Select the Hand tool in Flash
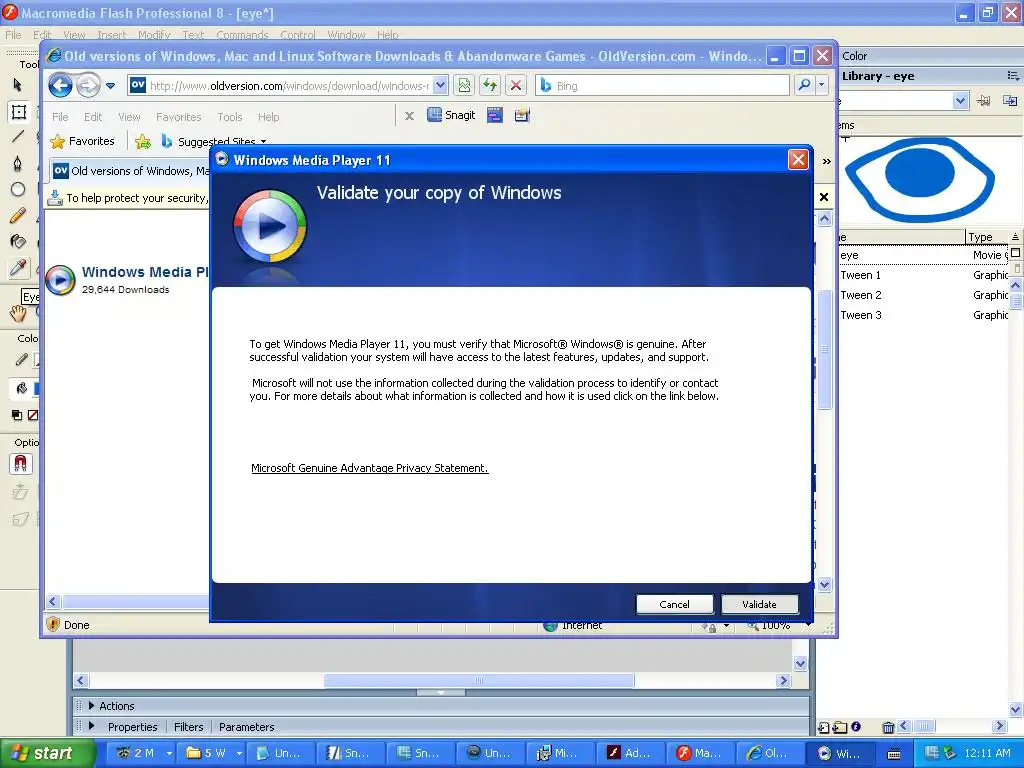 point(18,313)
